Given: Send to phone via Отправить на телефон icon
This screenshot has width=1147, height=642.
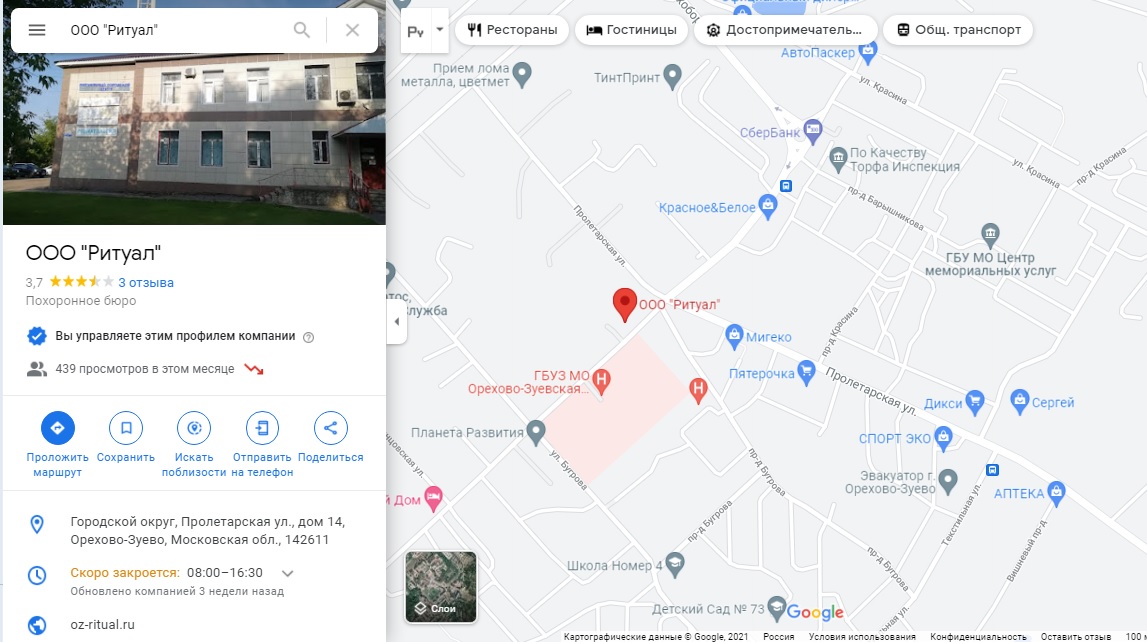Looking at the screenshot, I should click(262, 428).
